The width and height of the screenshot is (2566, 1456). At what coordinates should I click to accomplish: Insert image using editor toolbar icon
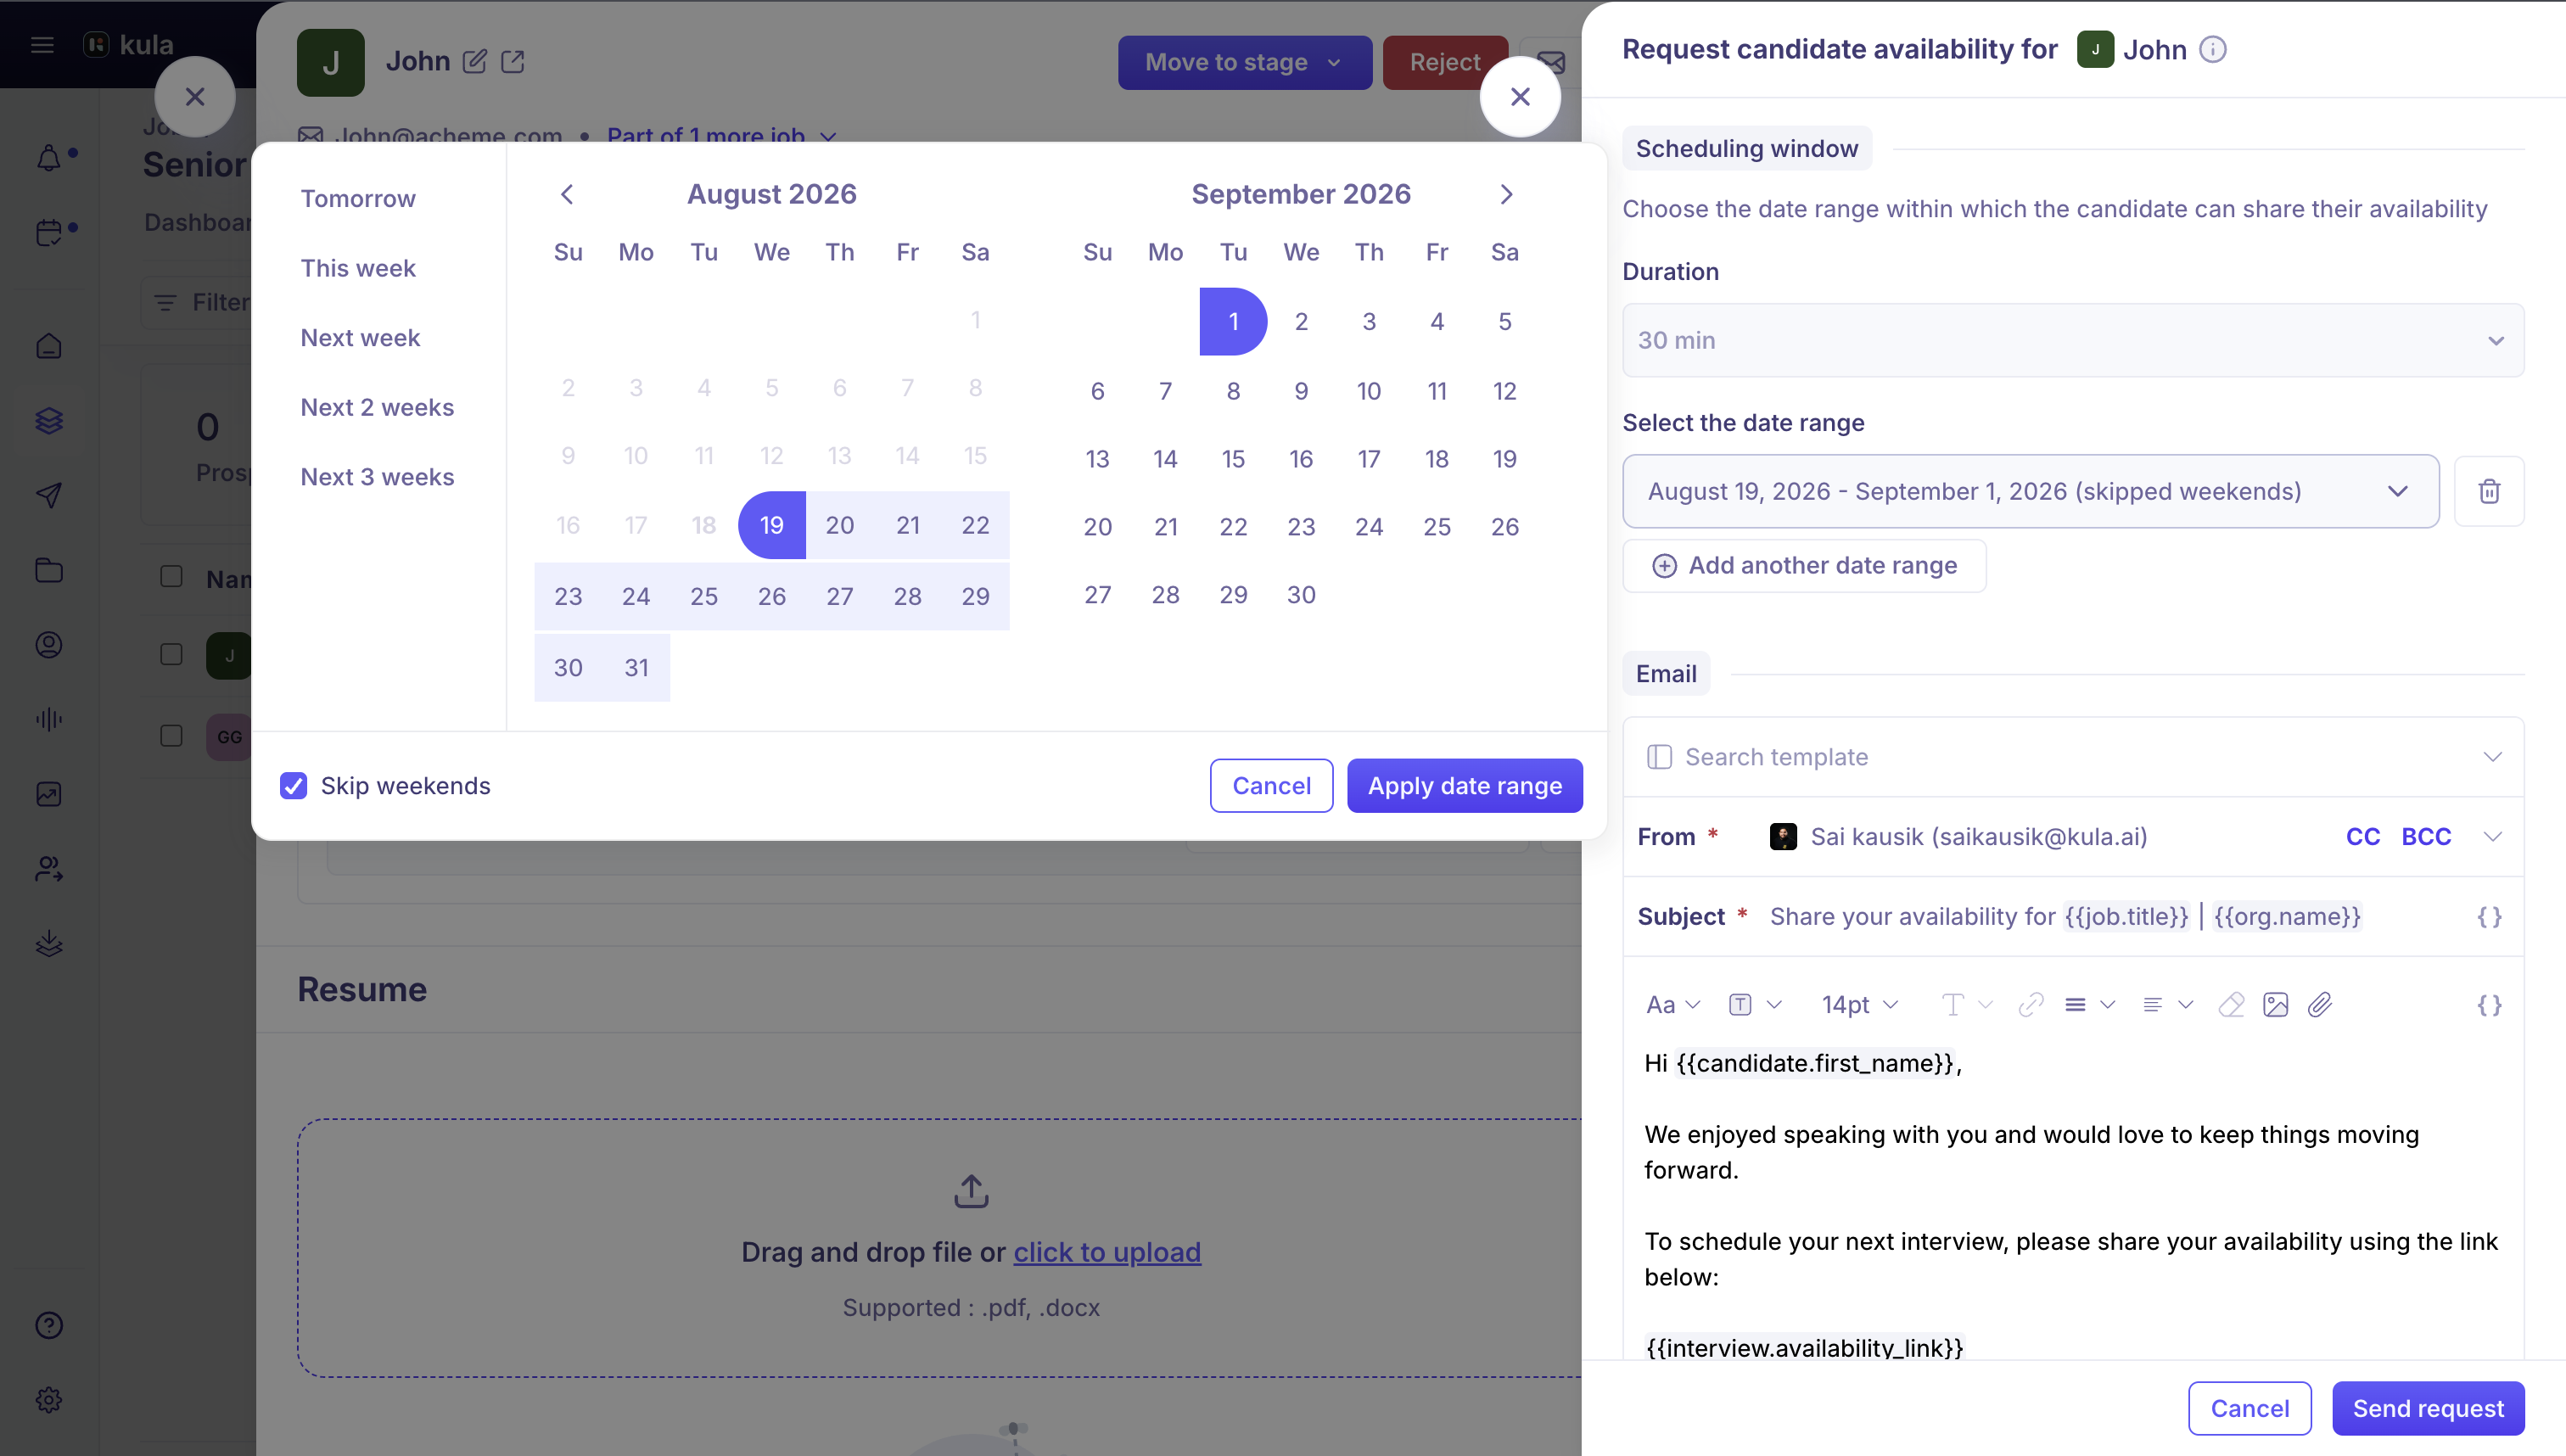click(2276, 1004)
